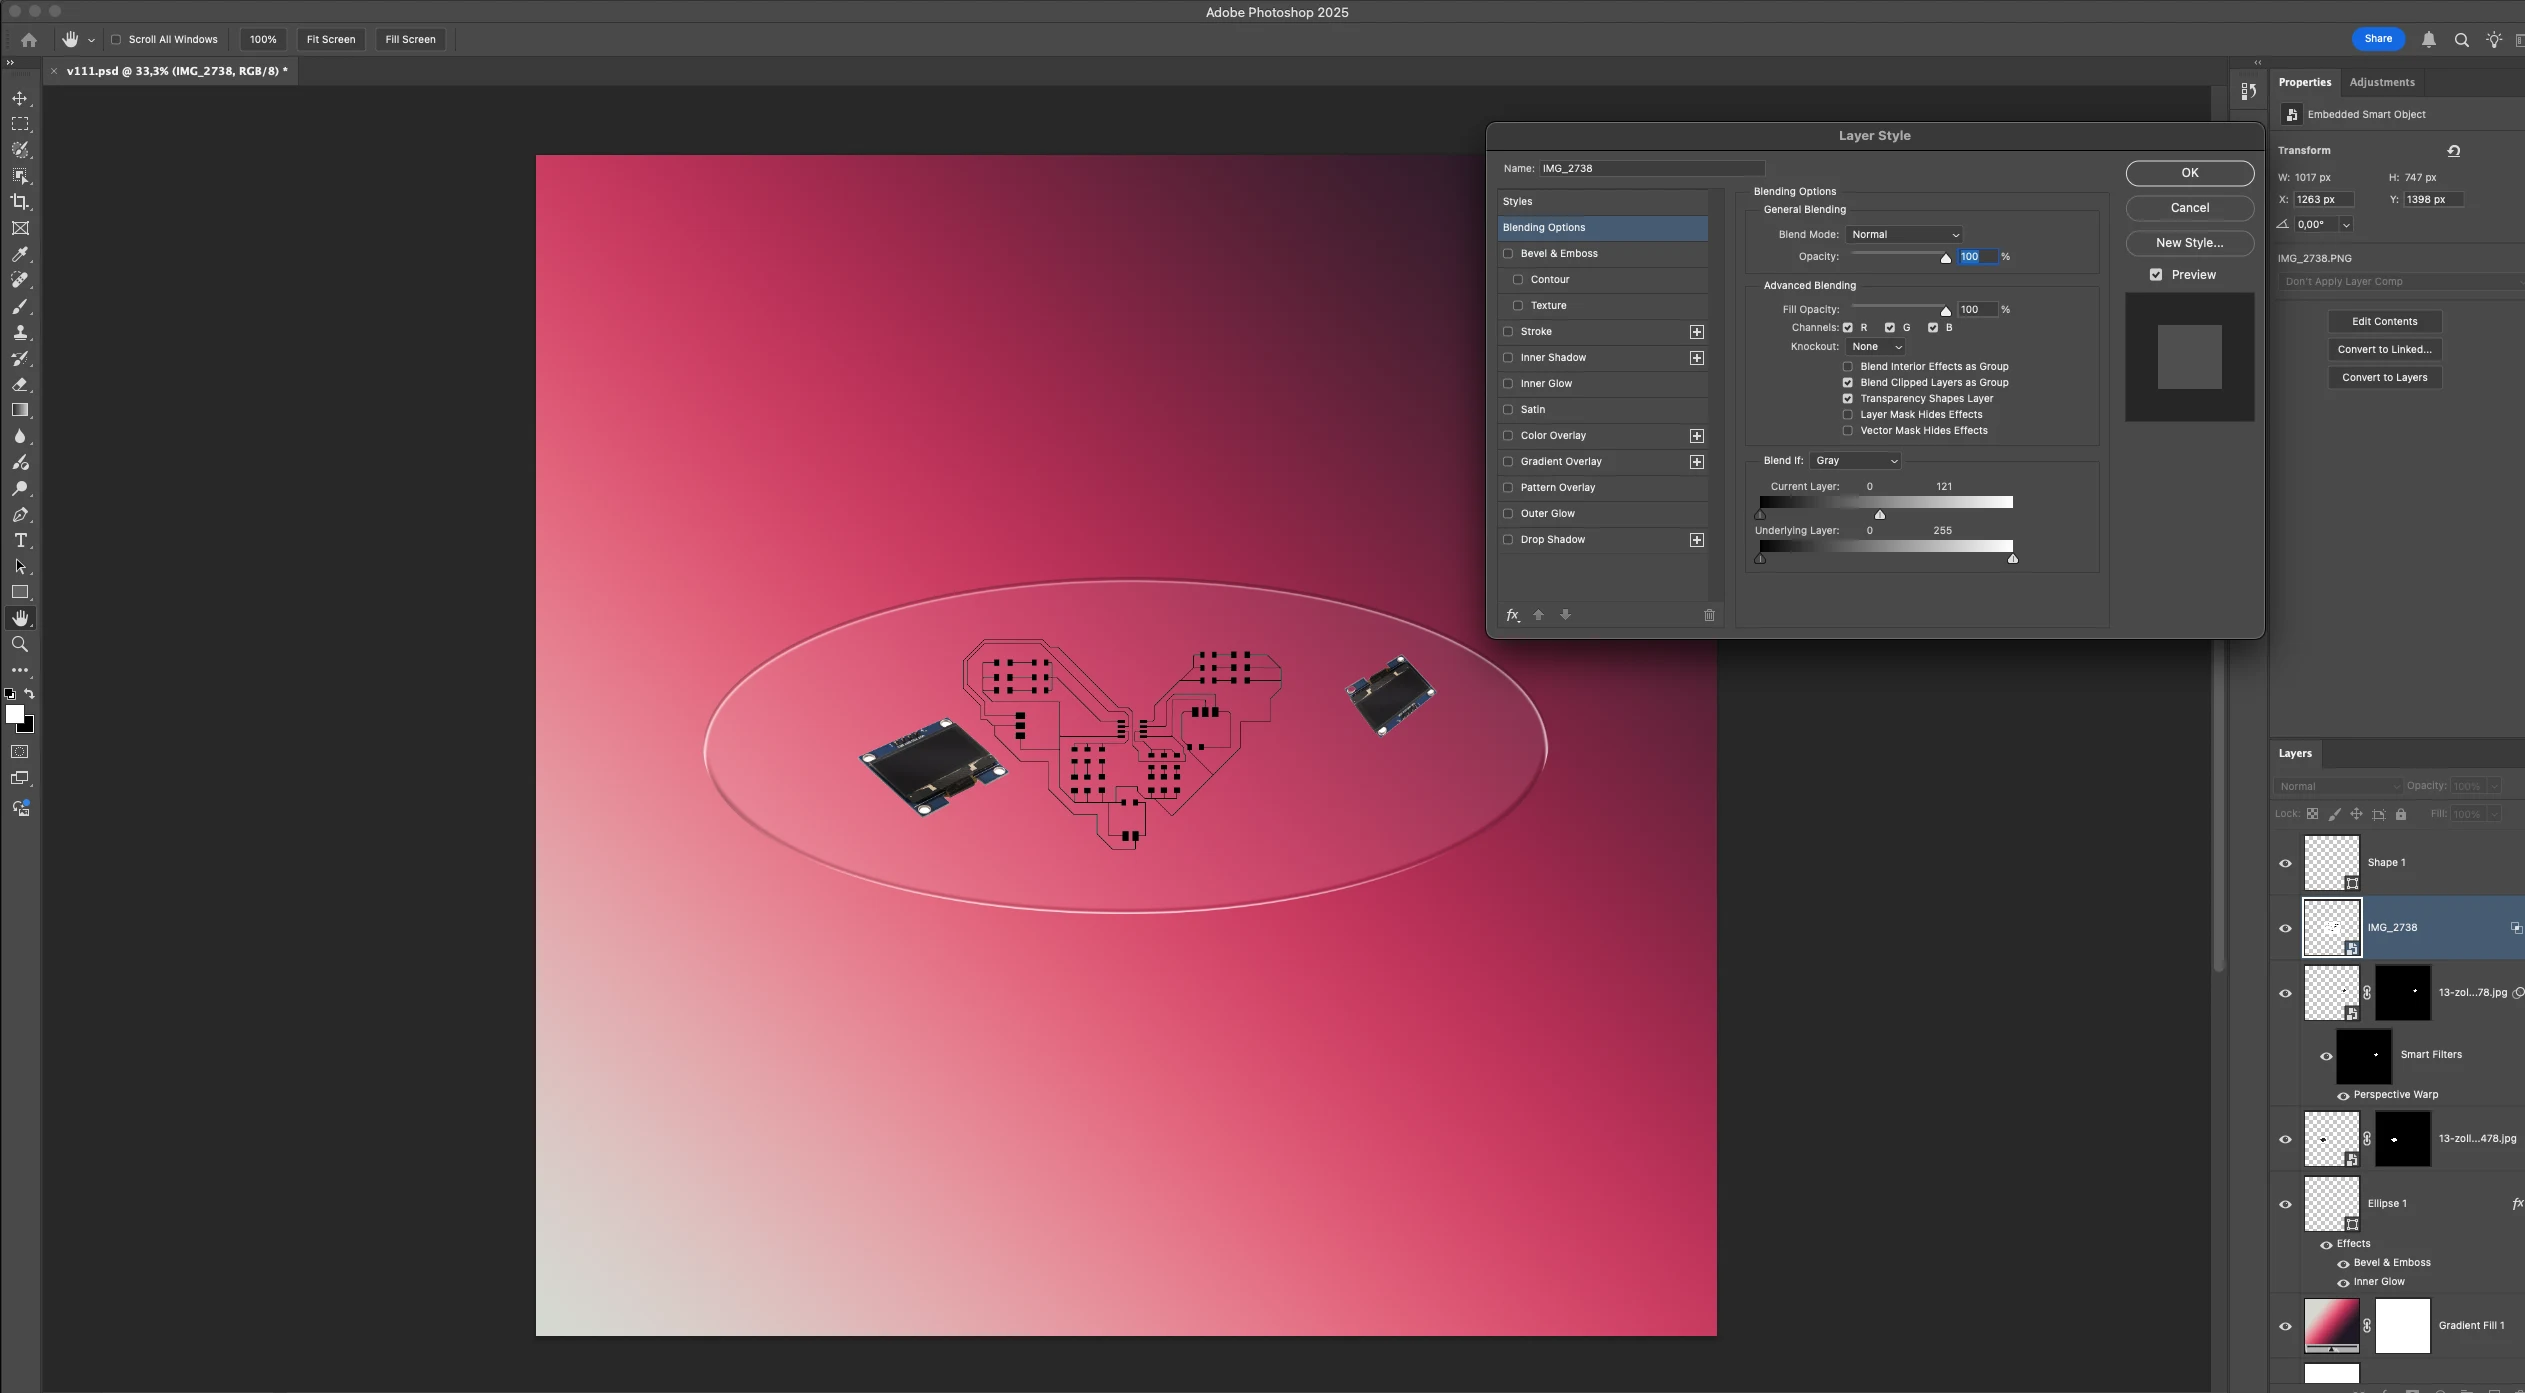Toggle the Preview checkbox
This screenshot has height=1393, width=2525.
click(2156, 275)
